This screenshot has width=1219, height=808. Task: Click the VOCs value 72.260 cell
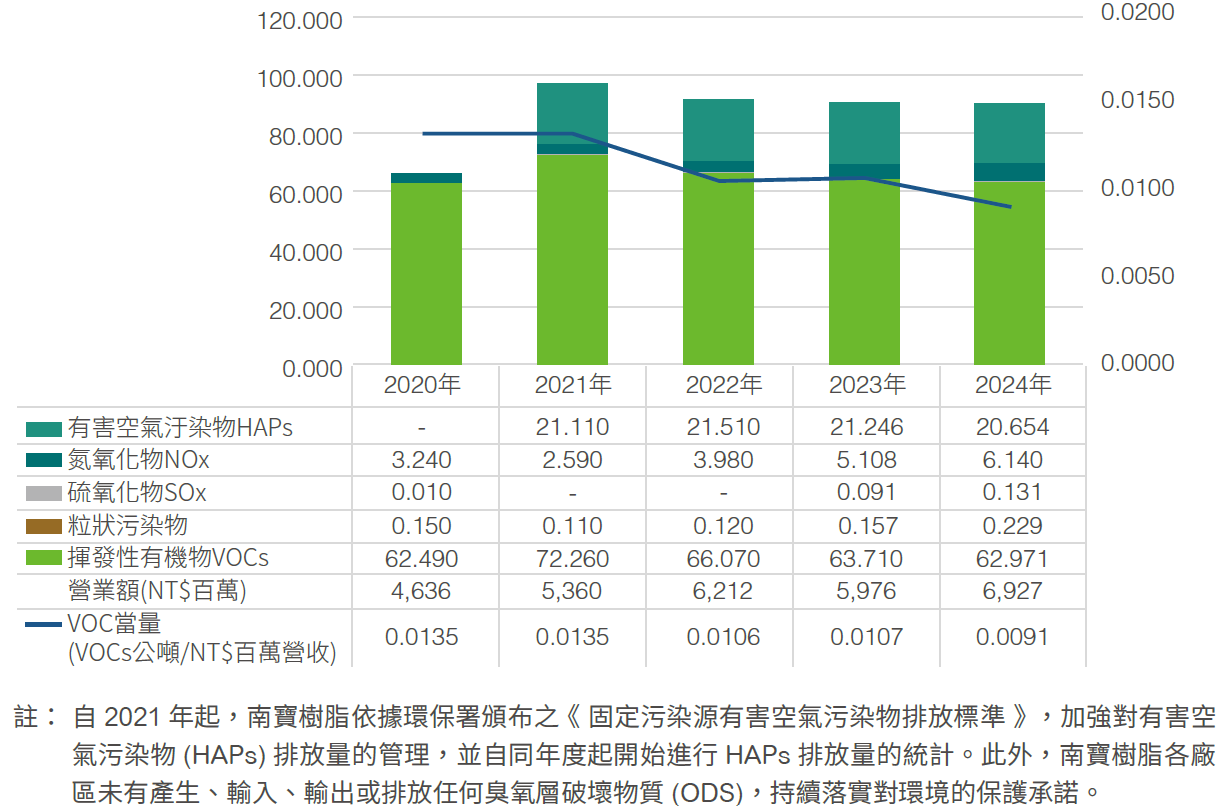[x=572, y=558]
